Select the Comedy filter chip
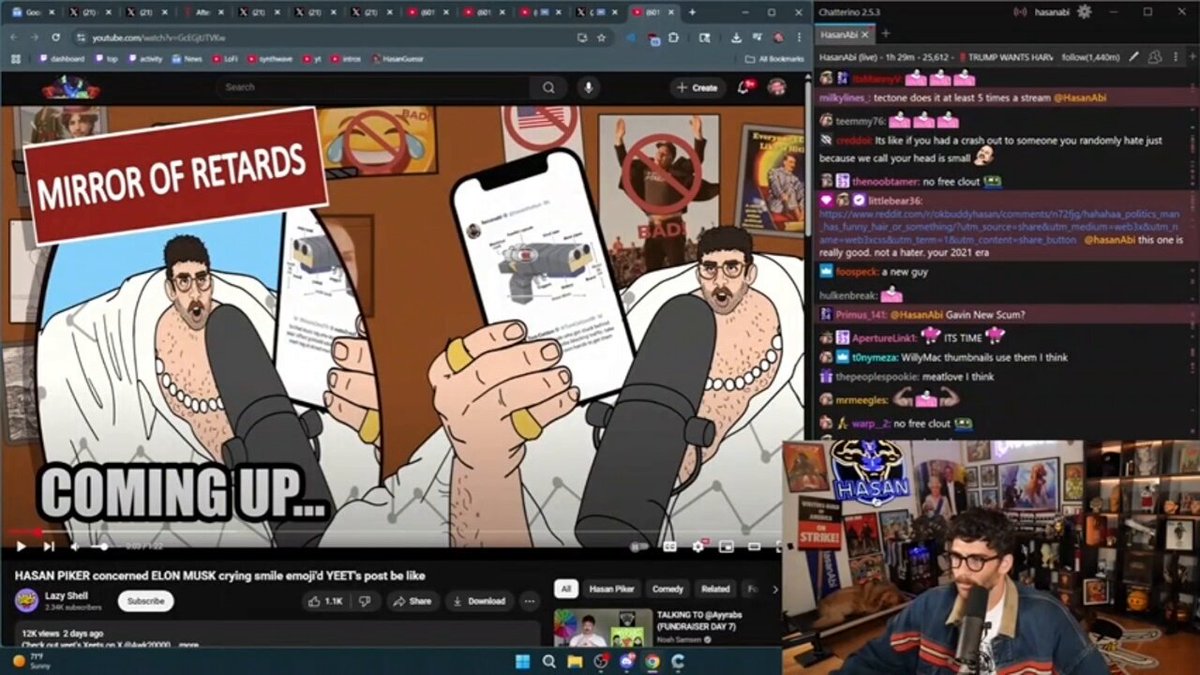 point(667,589)
